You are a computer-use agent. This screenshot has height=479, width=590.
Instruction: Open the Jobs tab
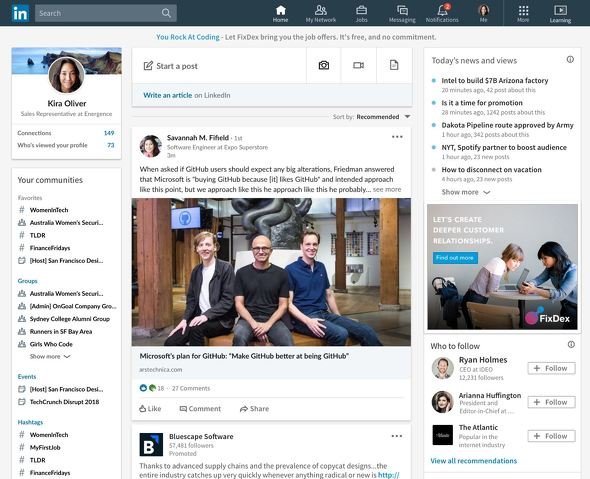coord(361,14)
